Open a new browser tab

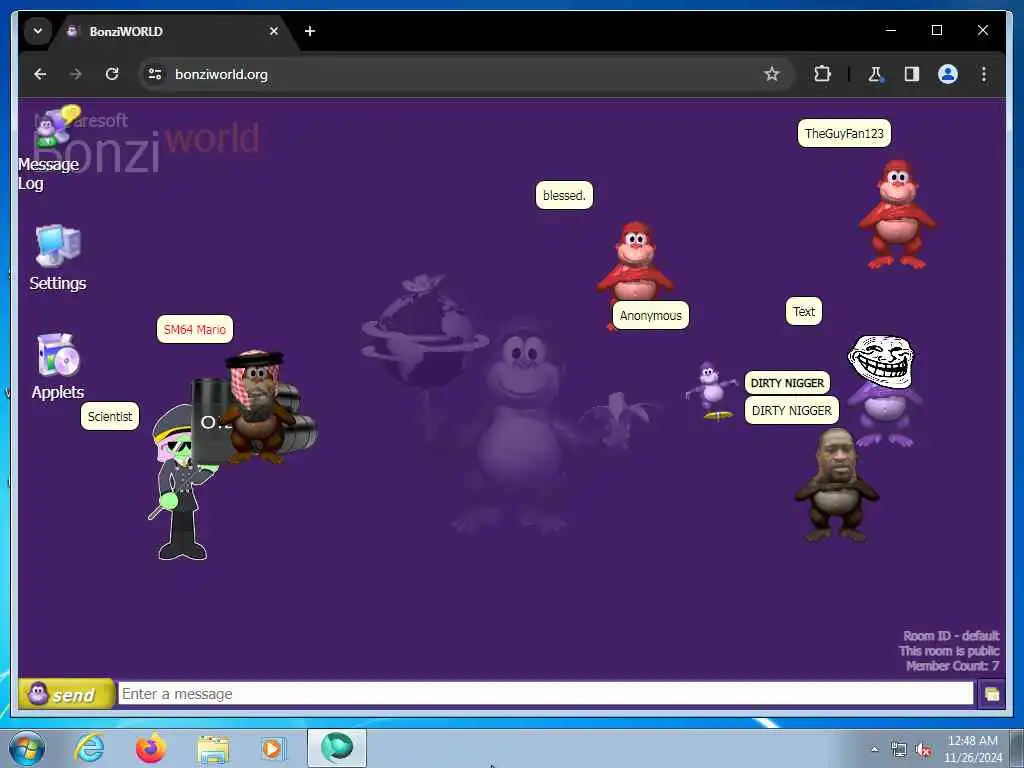click(x=310, y=31)
